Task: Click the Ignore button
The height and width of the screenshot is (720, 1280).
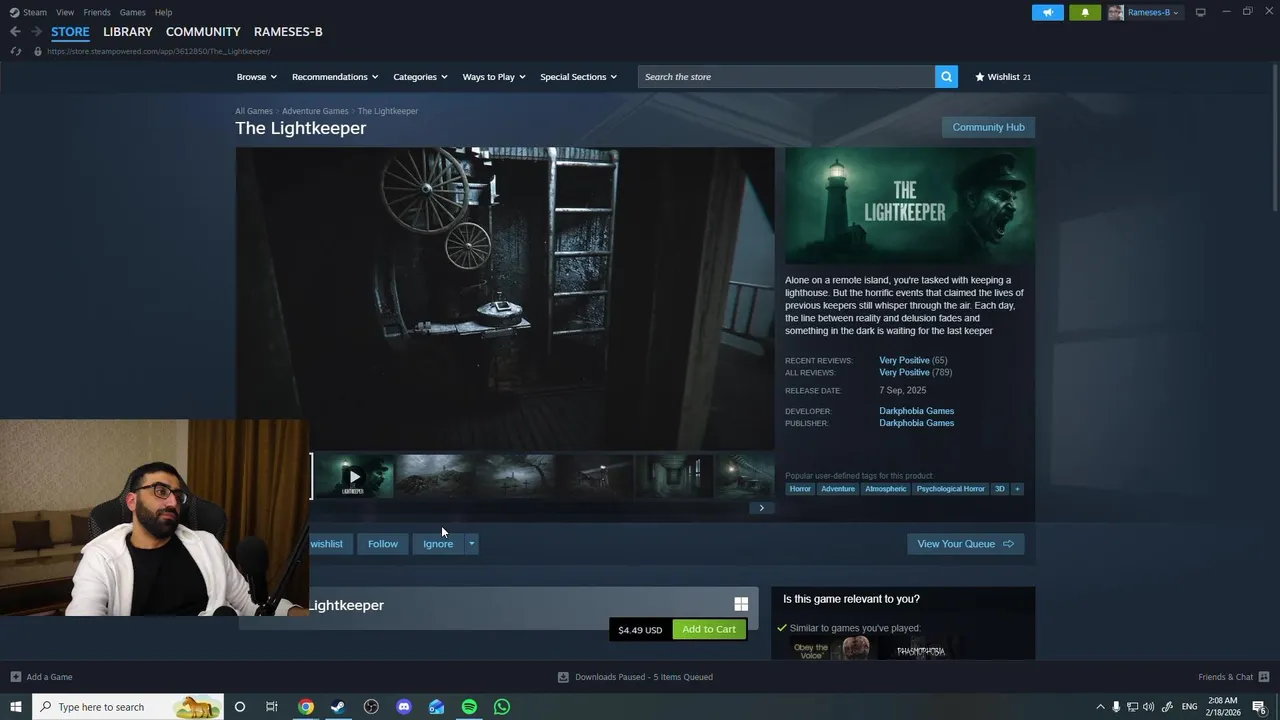Action: 438,544
